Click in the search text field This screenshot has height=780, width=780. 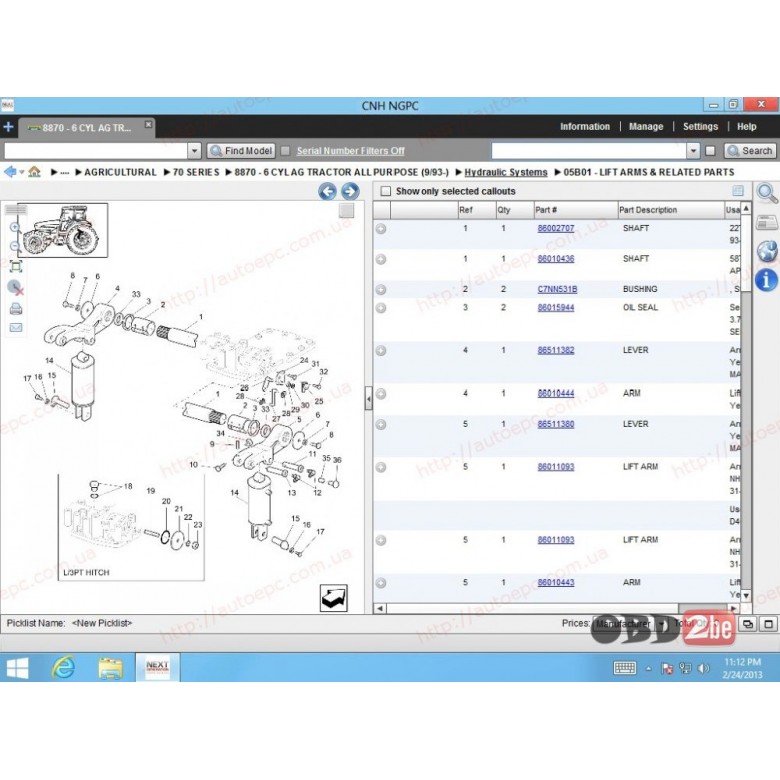tap(589, 151)
